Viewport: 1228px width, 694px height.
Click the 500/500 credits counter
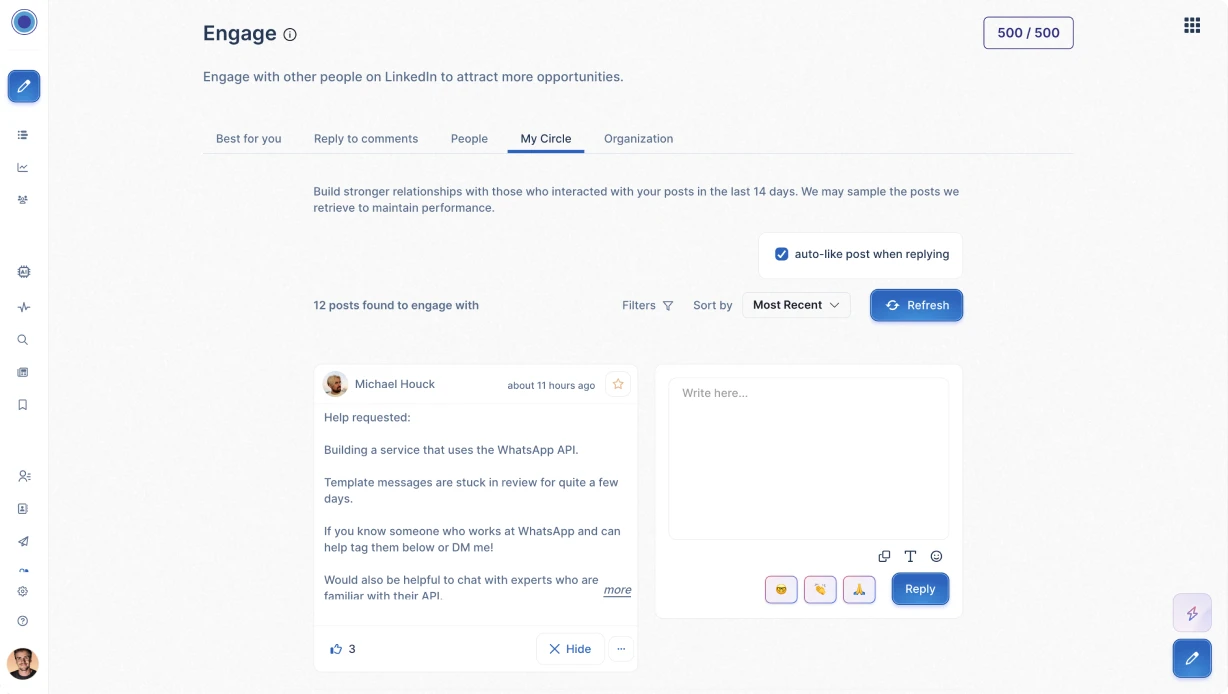[x=1028, y=32]
